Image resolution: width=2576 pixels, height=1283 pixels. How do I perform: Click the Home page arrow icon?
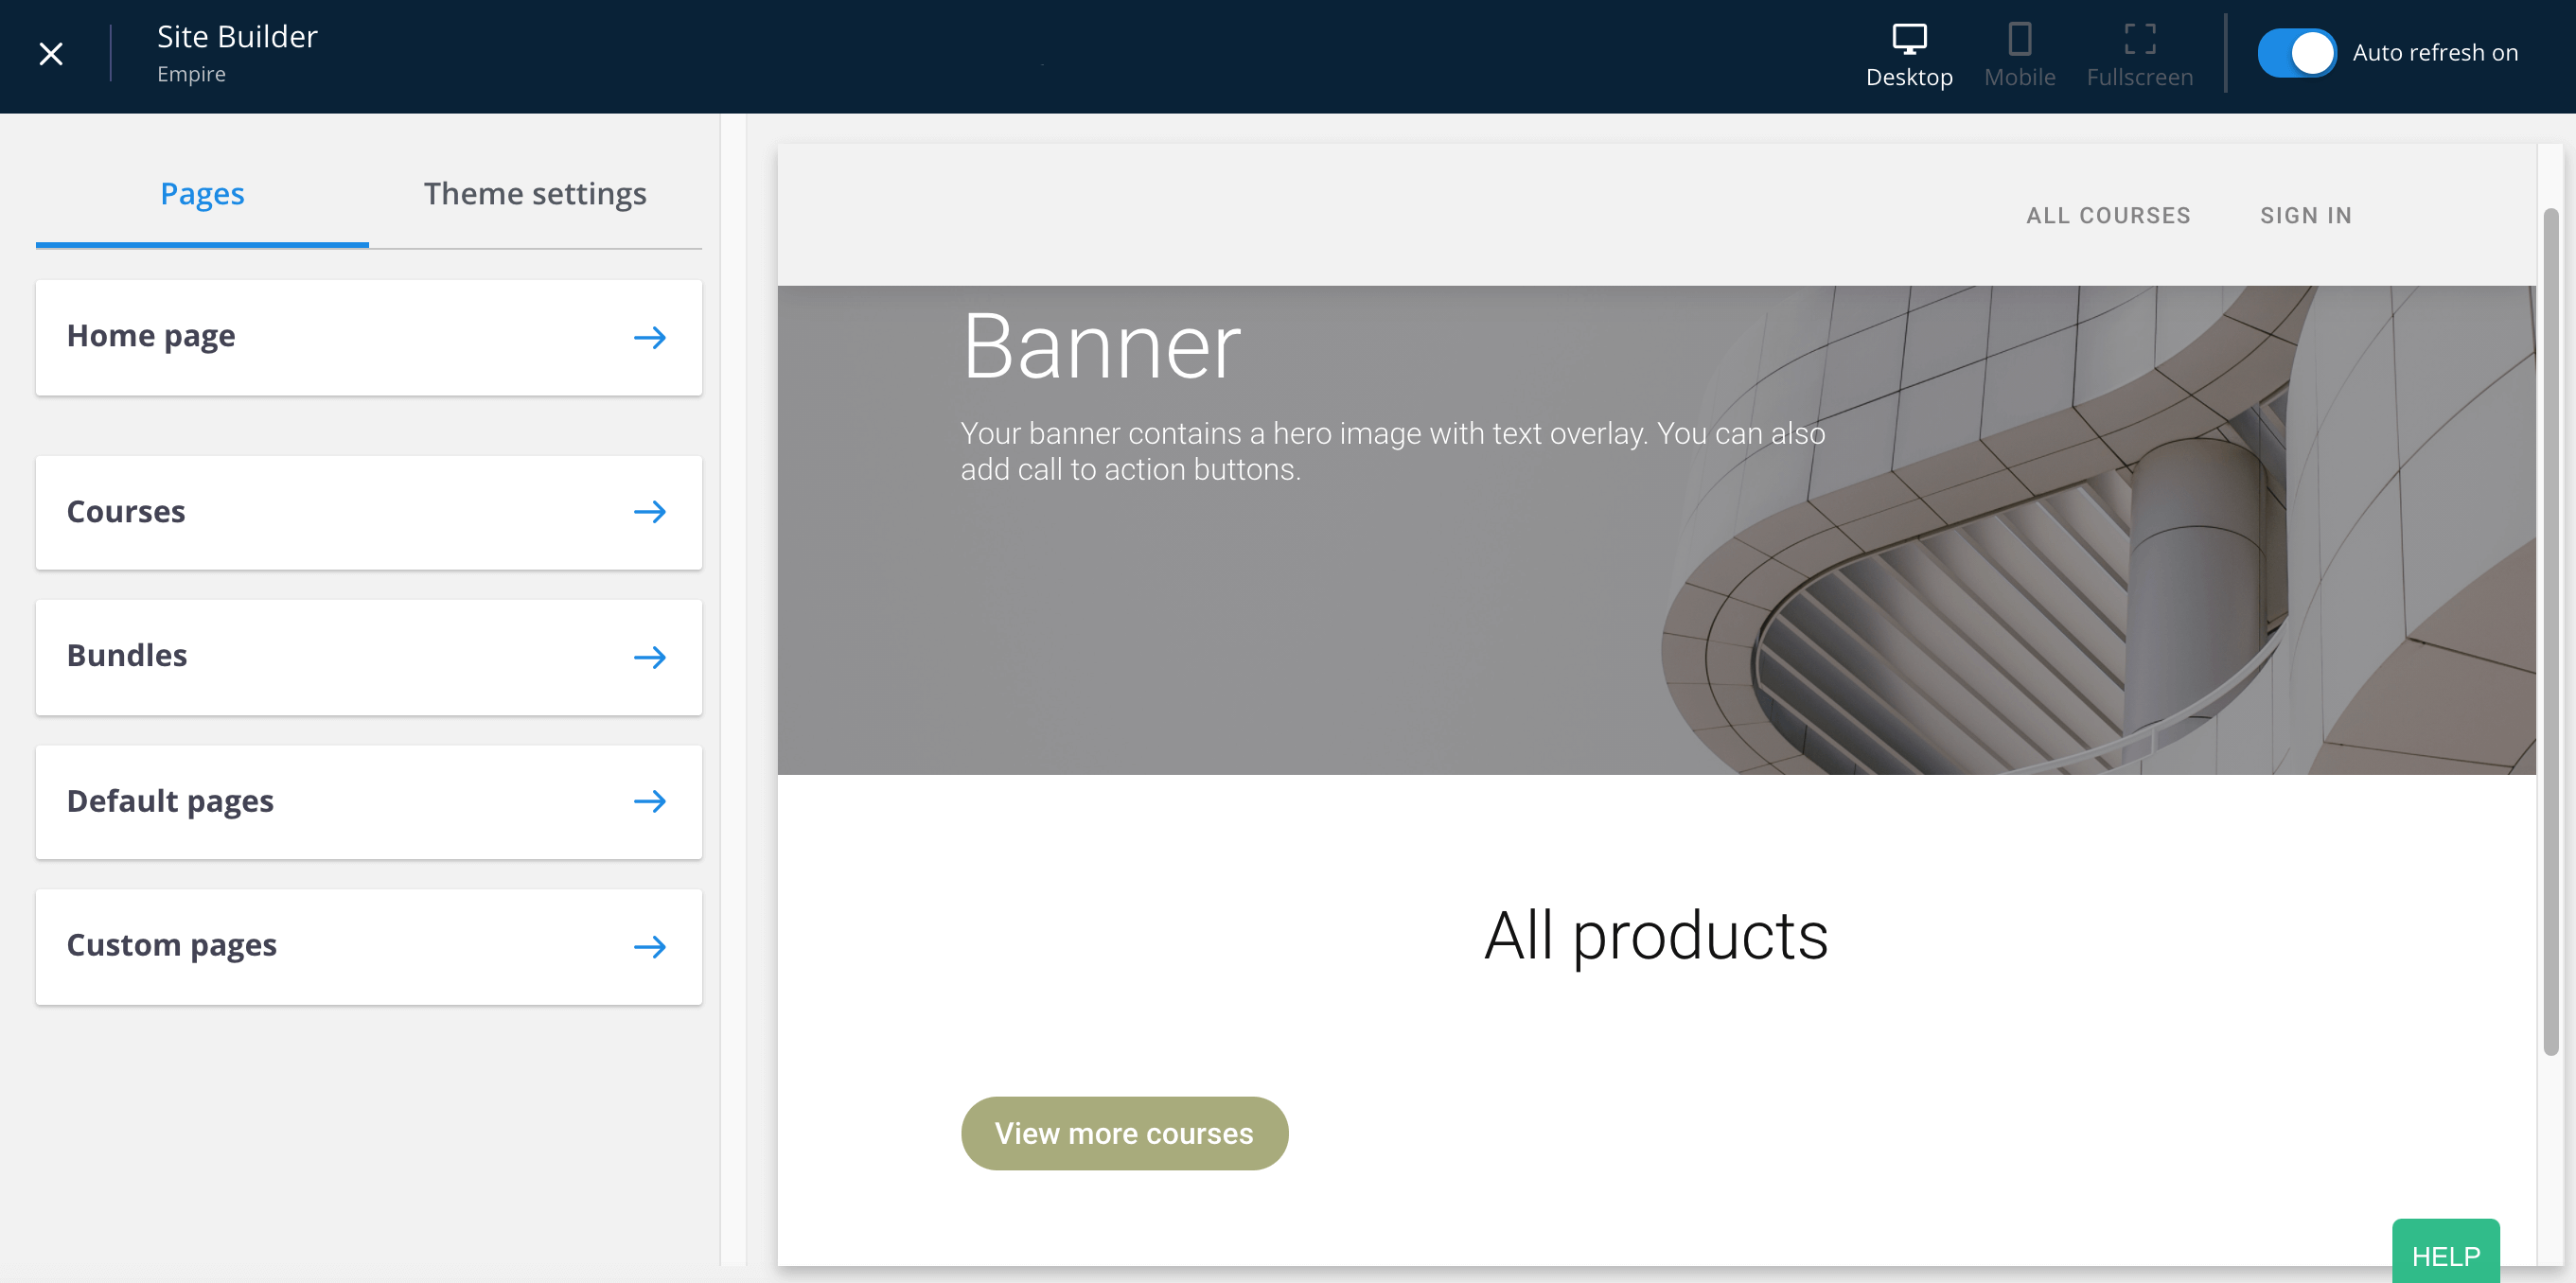[650, 338]
